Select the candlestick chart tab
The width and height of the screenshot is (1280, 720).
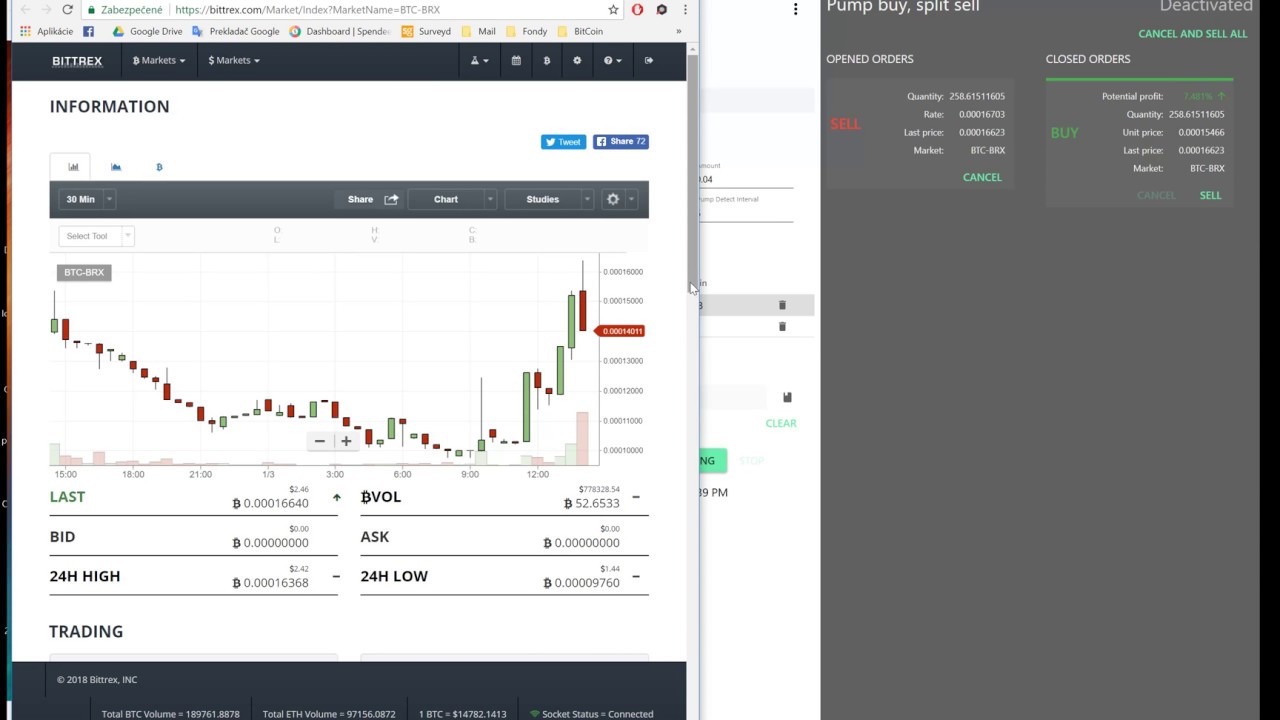[73, 167]
